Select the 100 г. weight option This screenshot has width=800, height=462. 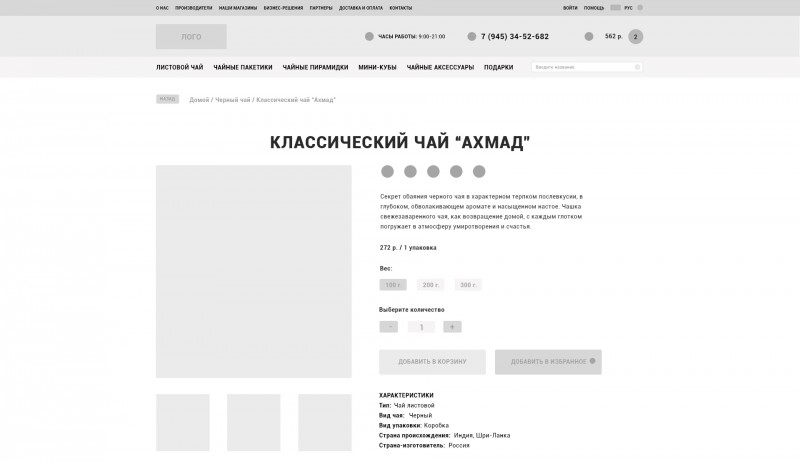(393, 285)
